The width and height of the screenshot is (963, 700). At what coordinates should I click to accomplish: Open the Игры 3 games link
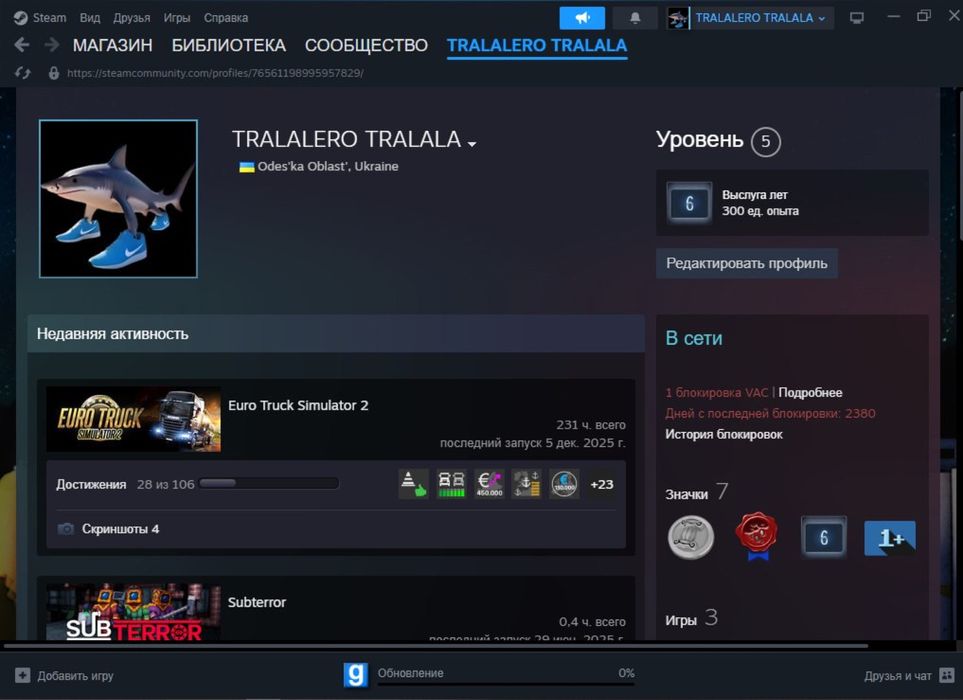coord(691,619)
